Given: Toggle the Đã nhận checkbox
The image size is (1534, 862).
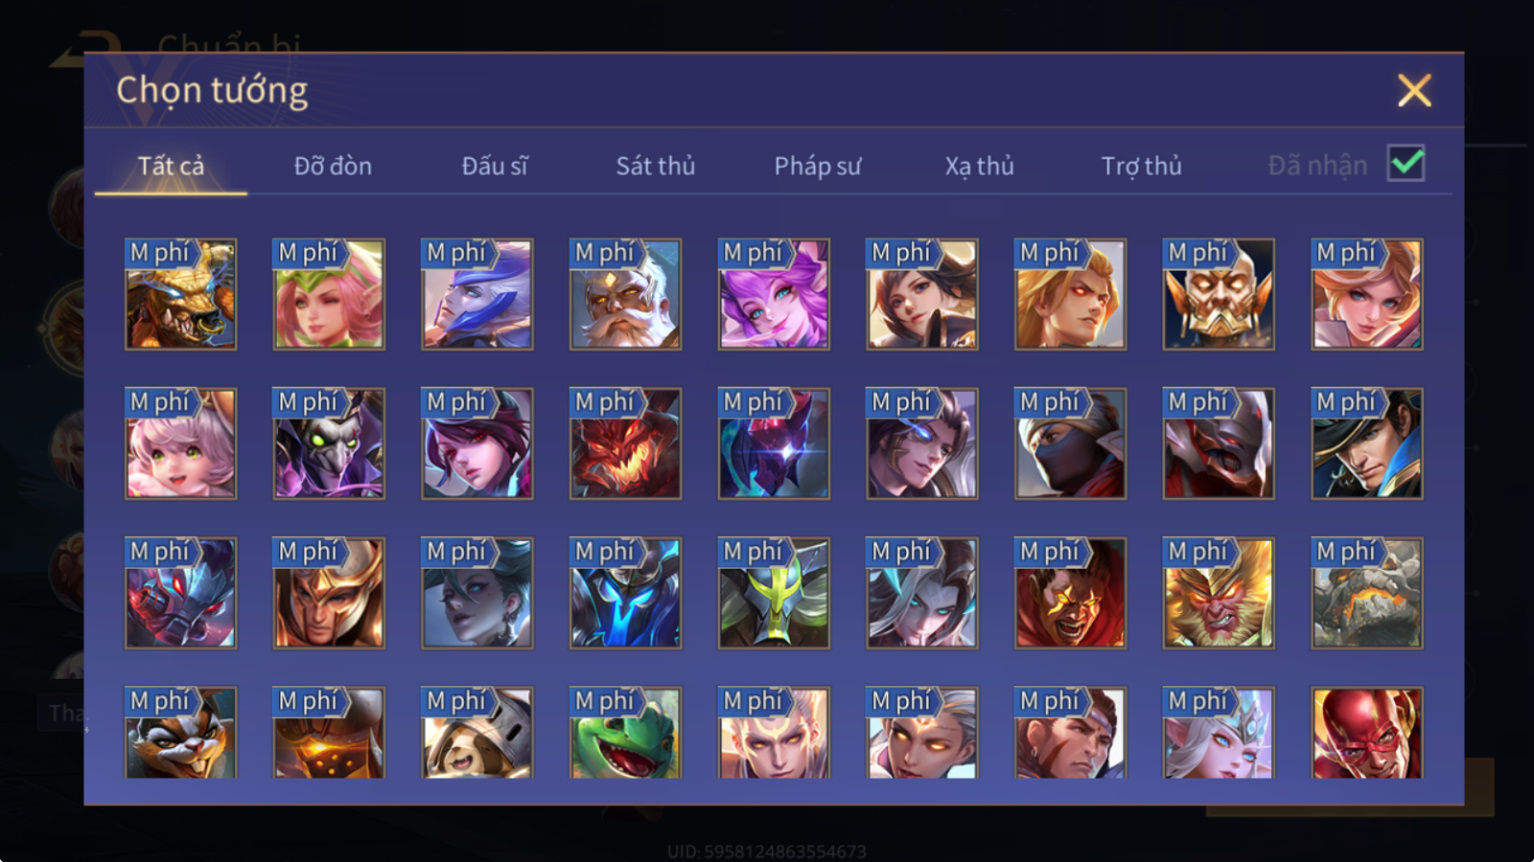Looking at the screenshot, I should (1406, 163).
